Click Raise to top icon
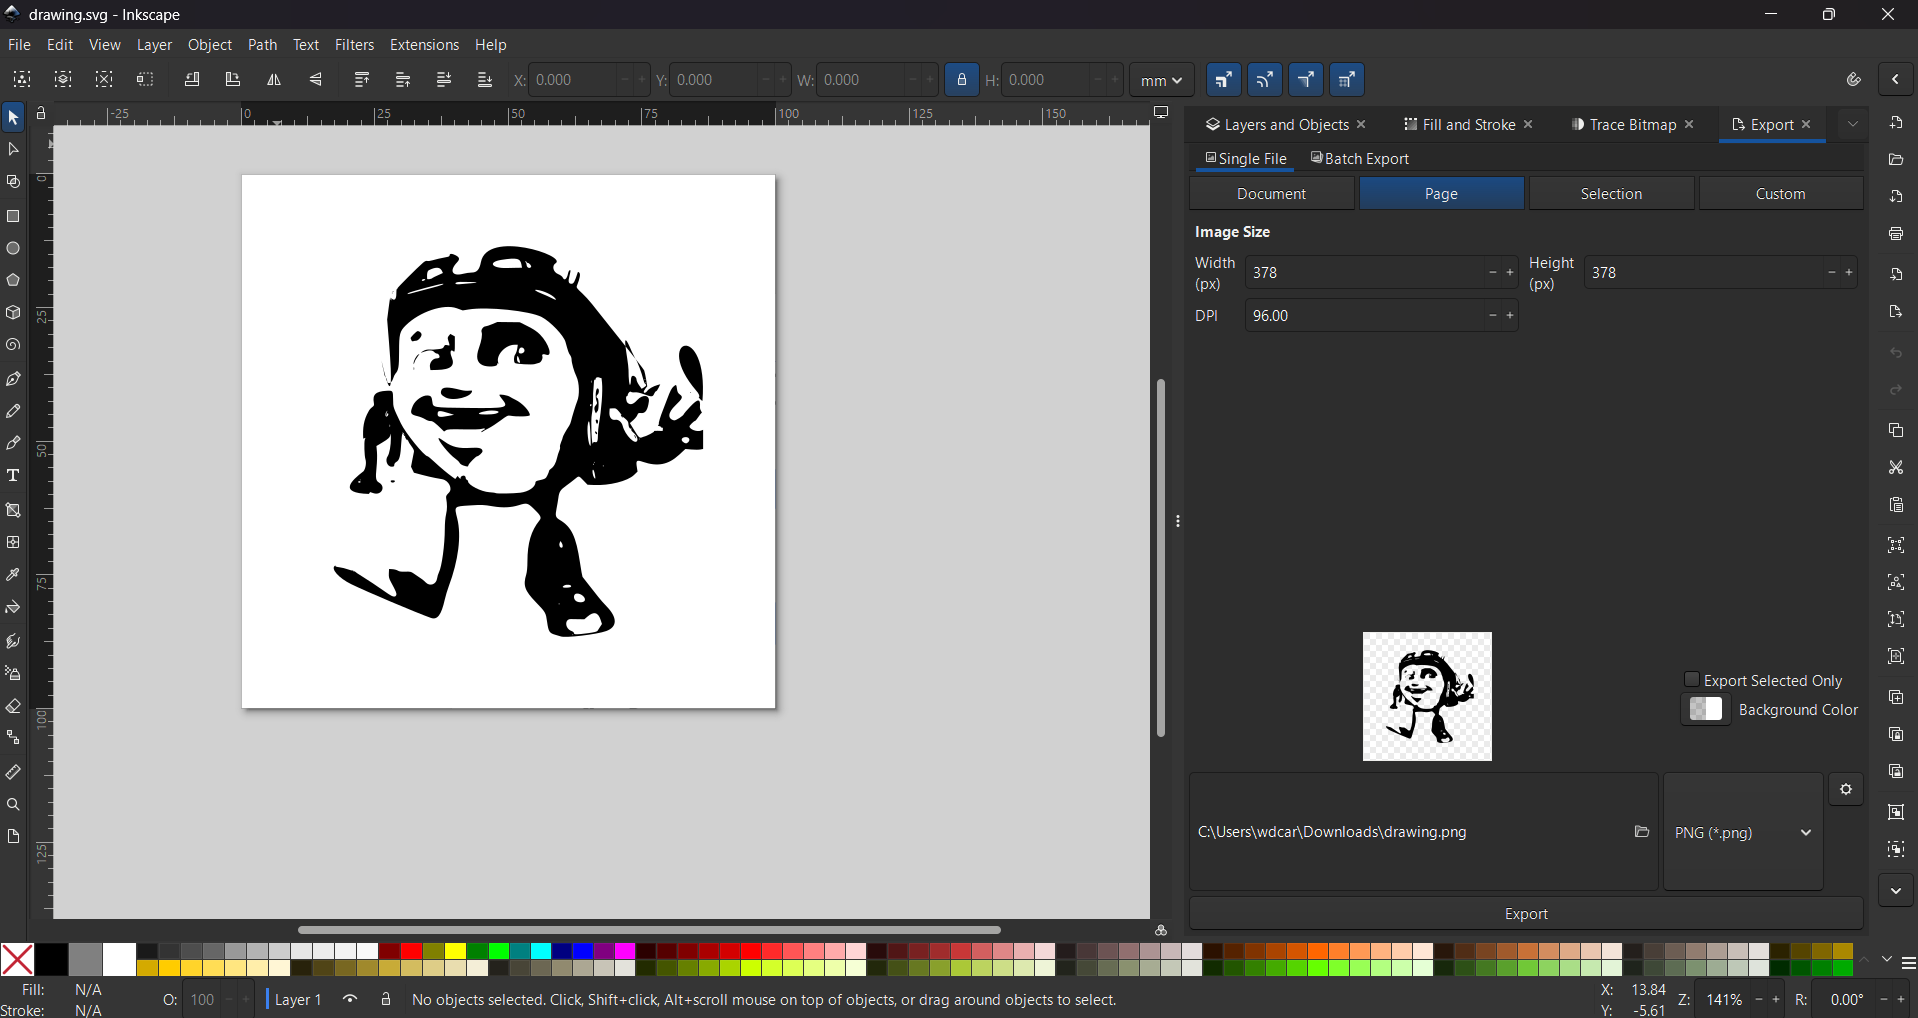 (362, 80)
